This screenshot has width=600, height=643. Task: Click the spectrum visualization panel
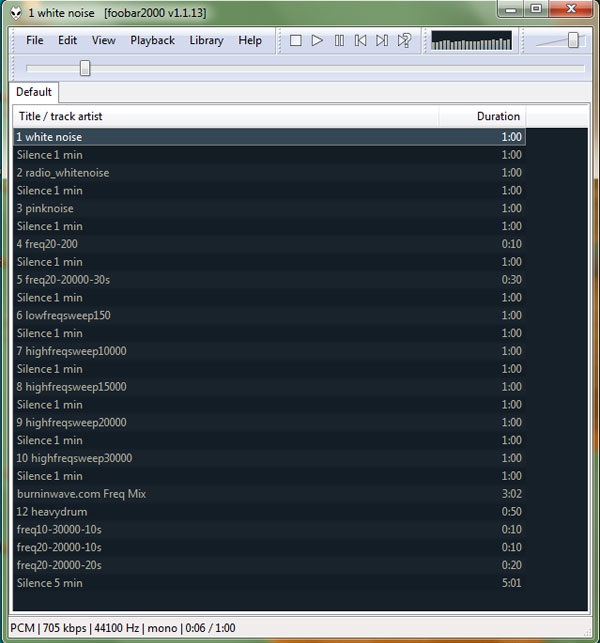click(x=471, y=41)
